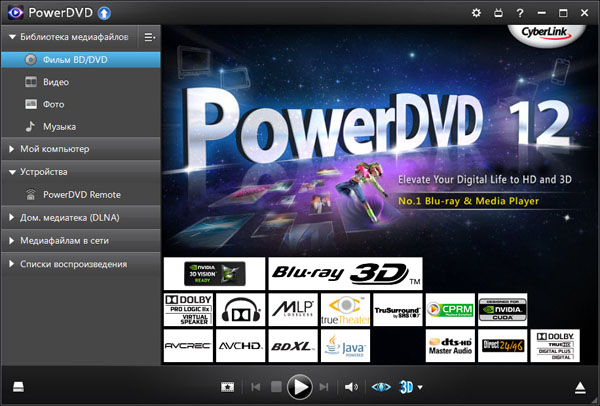Click the eject disc button

coord(580,388)
